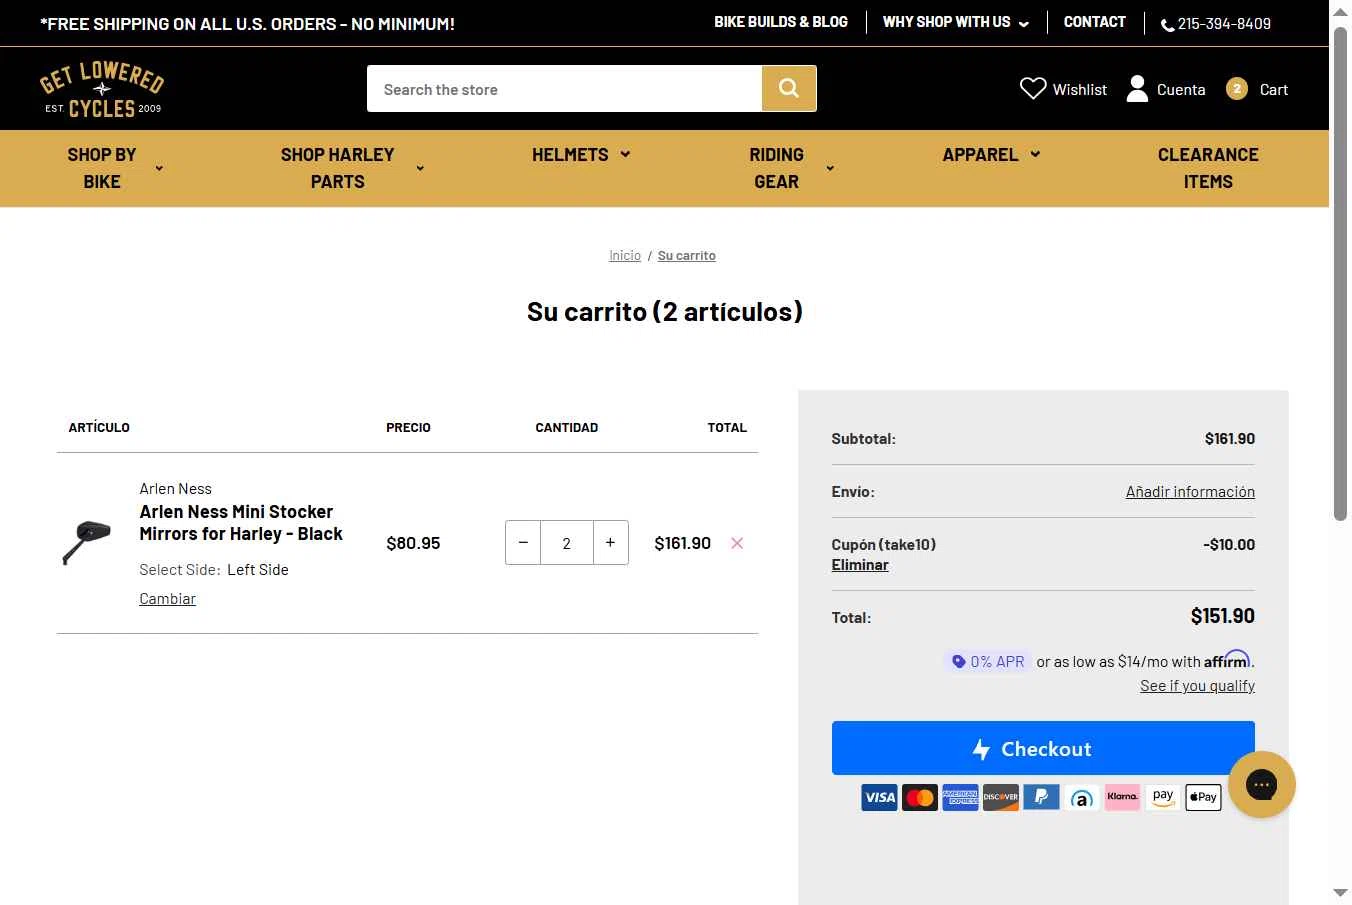The height and width of the screenshot is (905, 1352).
Task: Click the Affirm payment icon
Action: coord(1082,797)
